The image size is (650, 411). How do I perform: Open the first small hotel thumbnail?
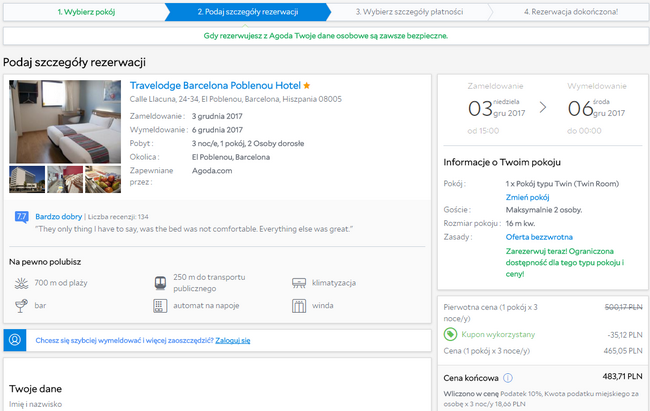(26, 179)
